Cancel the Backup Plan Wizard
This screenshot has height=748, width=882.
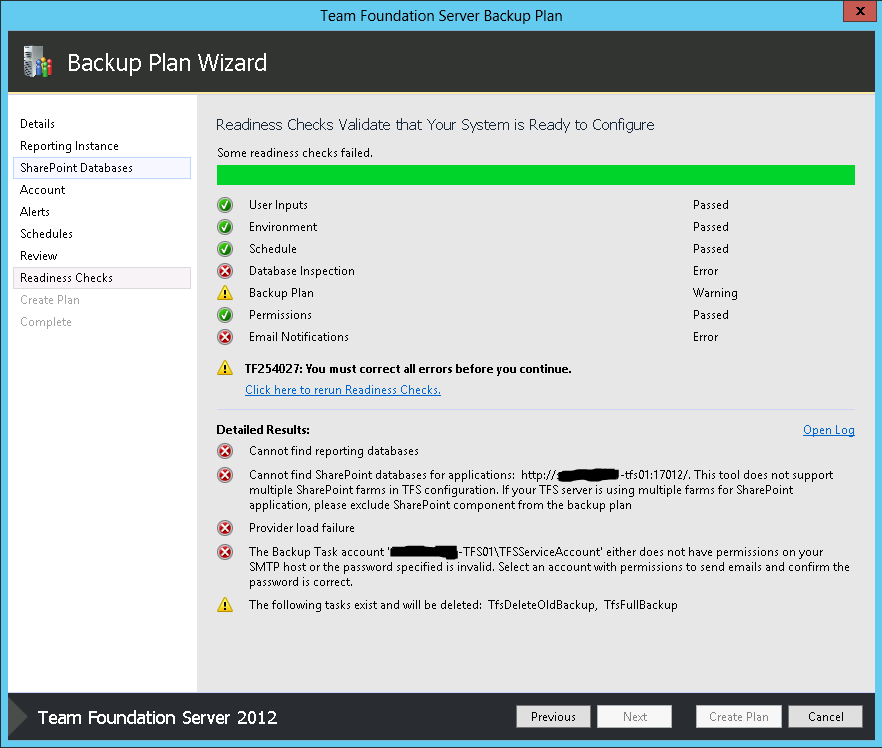click(825, 716)
